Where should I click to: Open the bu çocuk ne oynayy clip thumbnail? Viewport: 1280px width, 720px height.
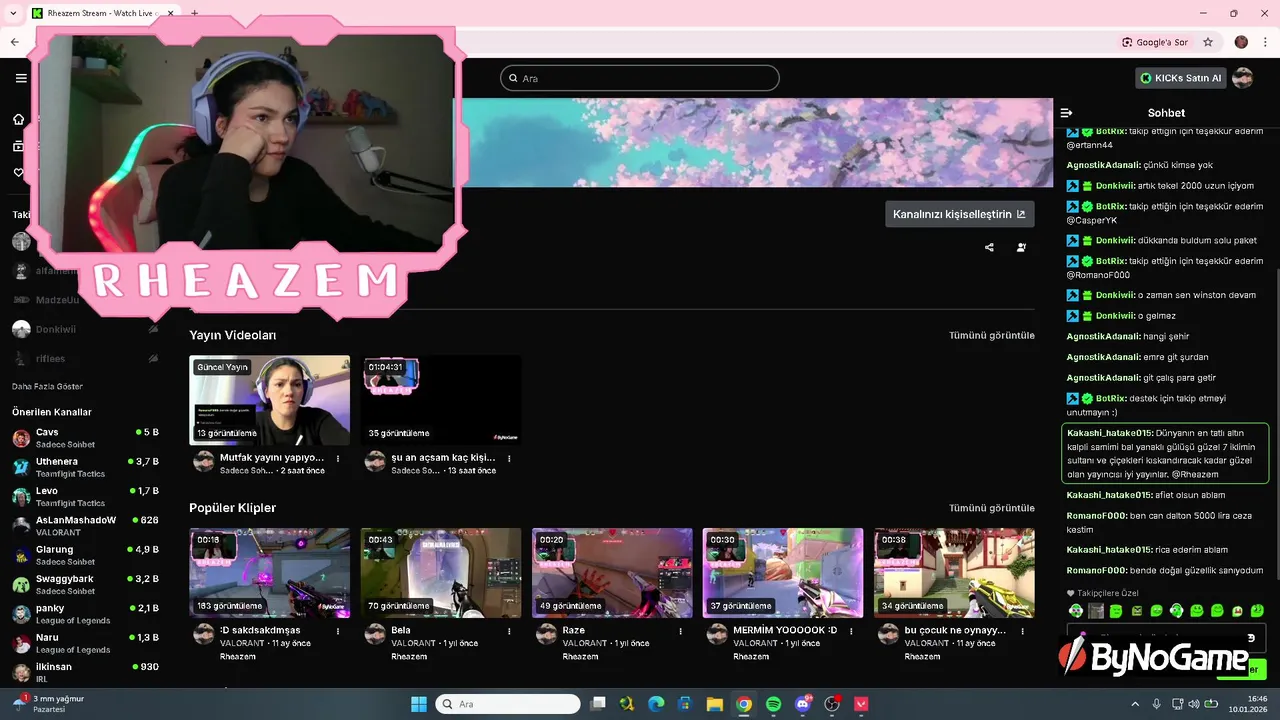click(x=954, y=573)
